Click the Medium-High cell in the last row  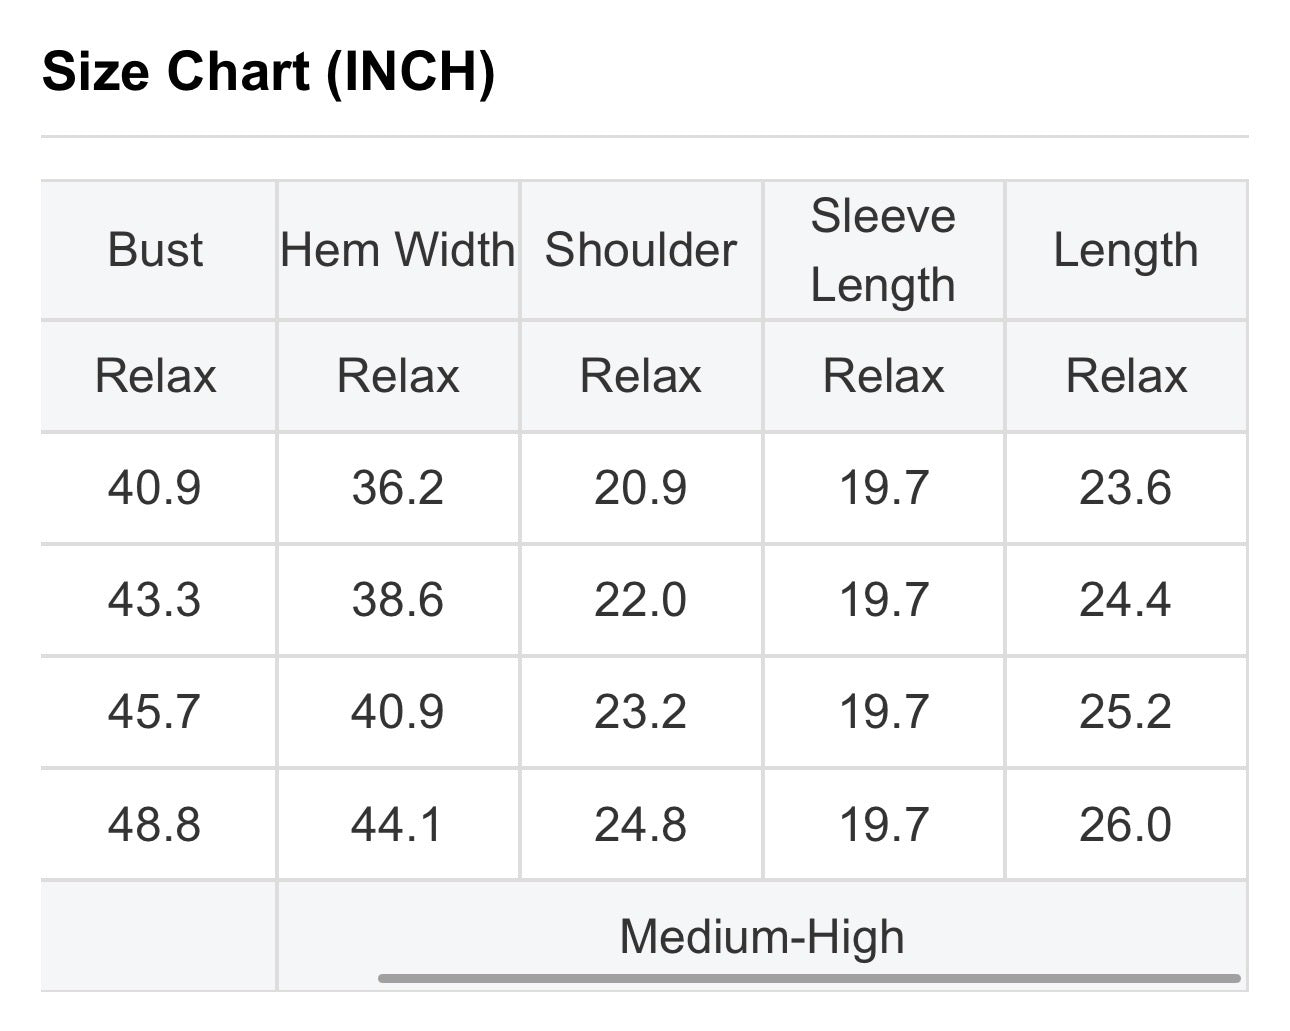[x=762, y=937]
